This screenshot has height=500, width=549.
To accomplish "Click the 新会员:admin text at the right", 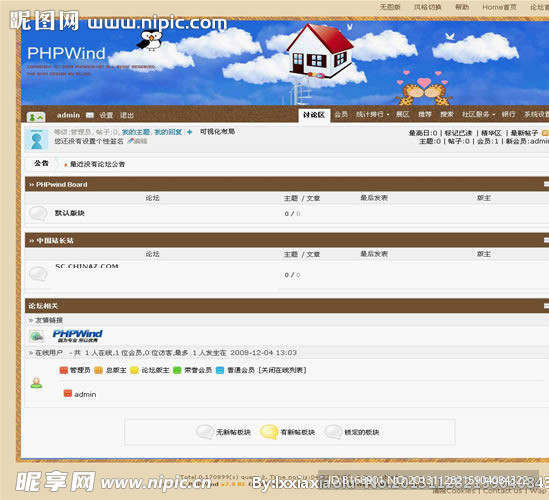I will point(527,141).
